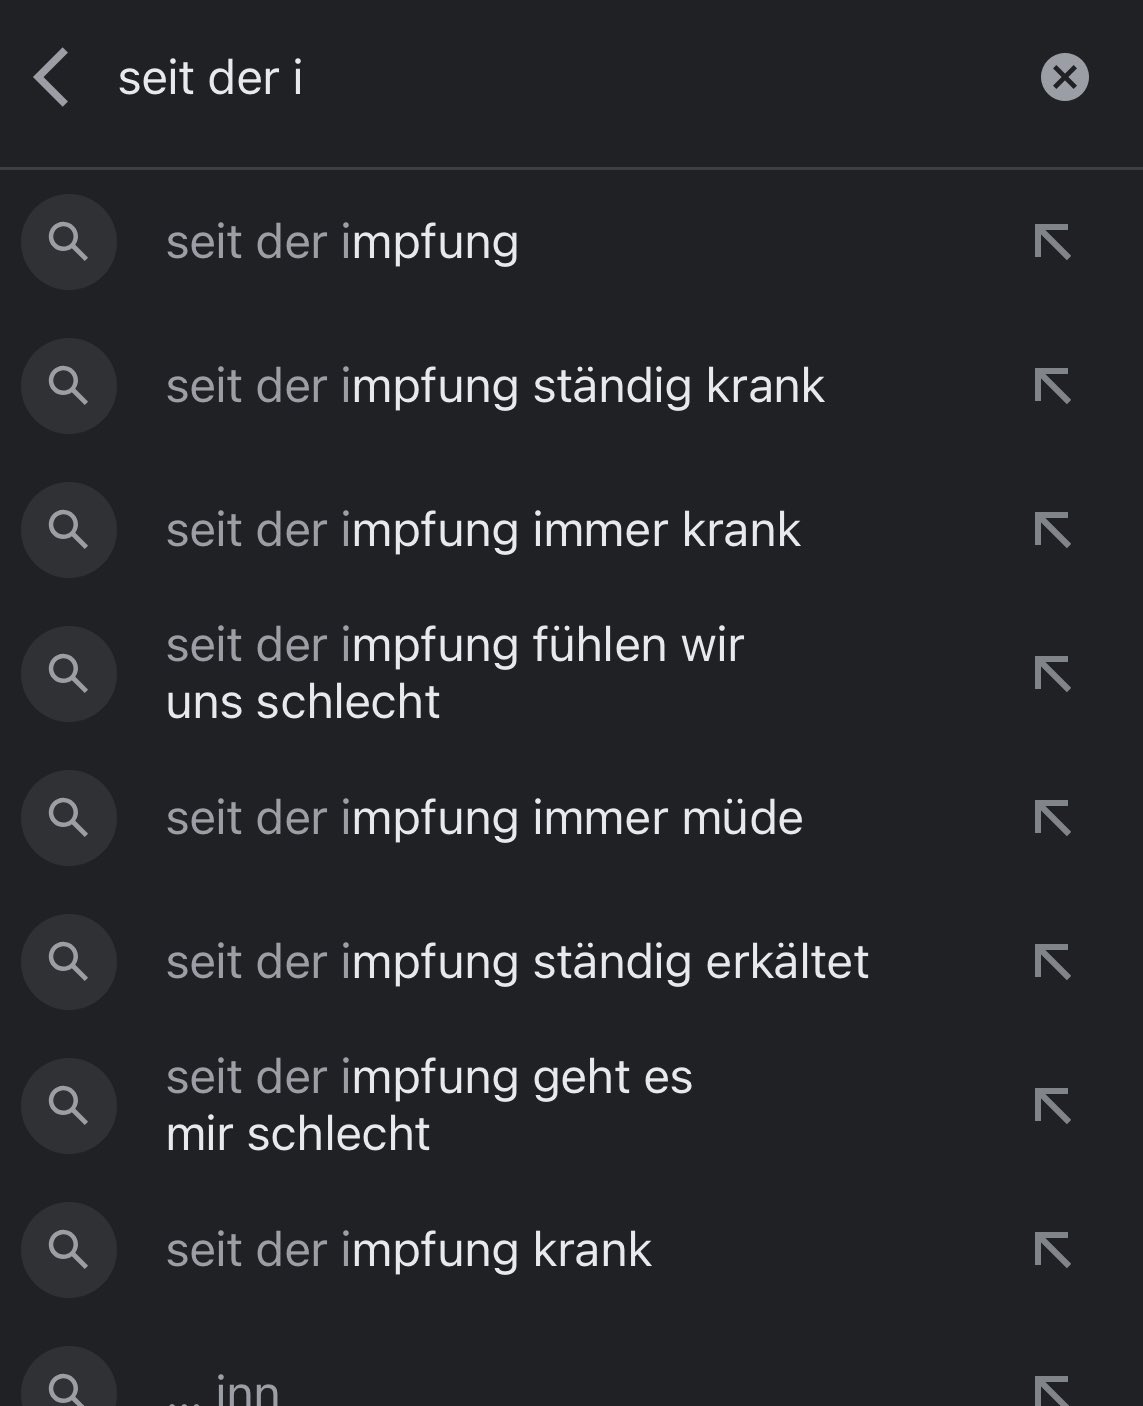Insert 'seit der impfung' via its arrow icon

coord(1052,243)
